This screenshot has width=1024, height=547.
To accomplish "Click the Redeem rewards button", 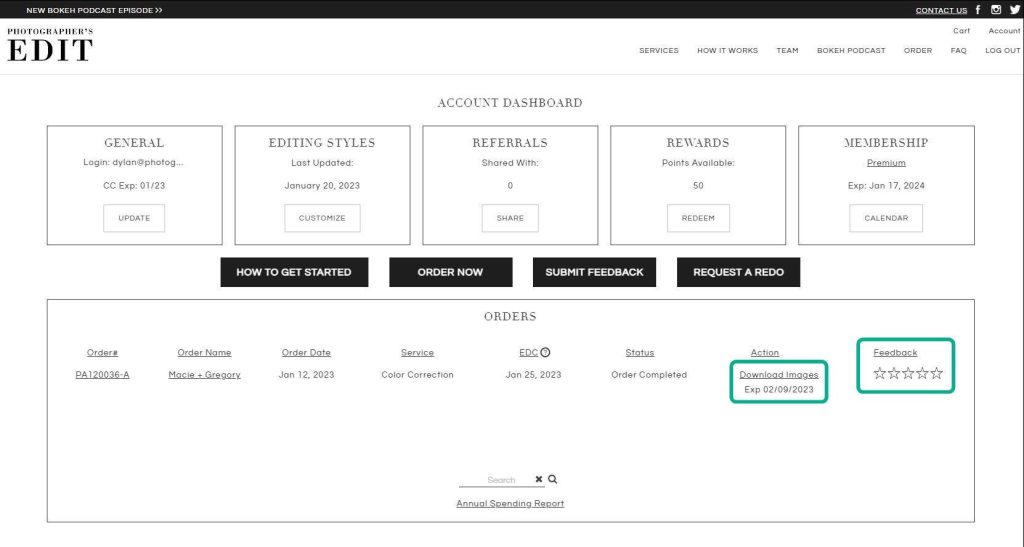I will (698, 218).
